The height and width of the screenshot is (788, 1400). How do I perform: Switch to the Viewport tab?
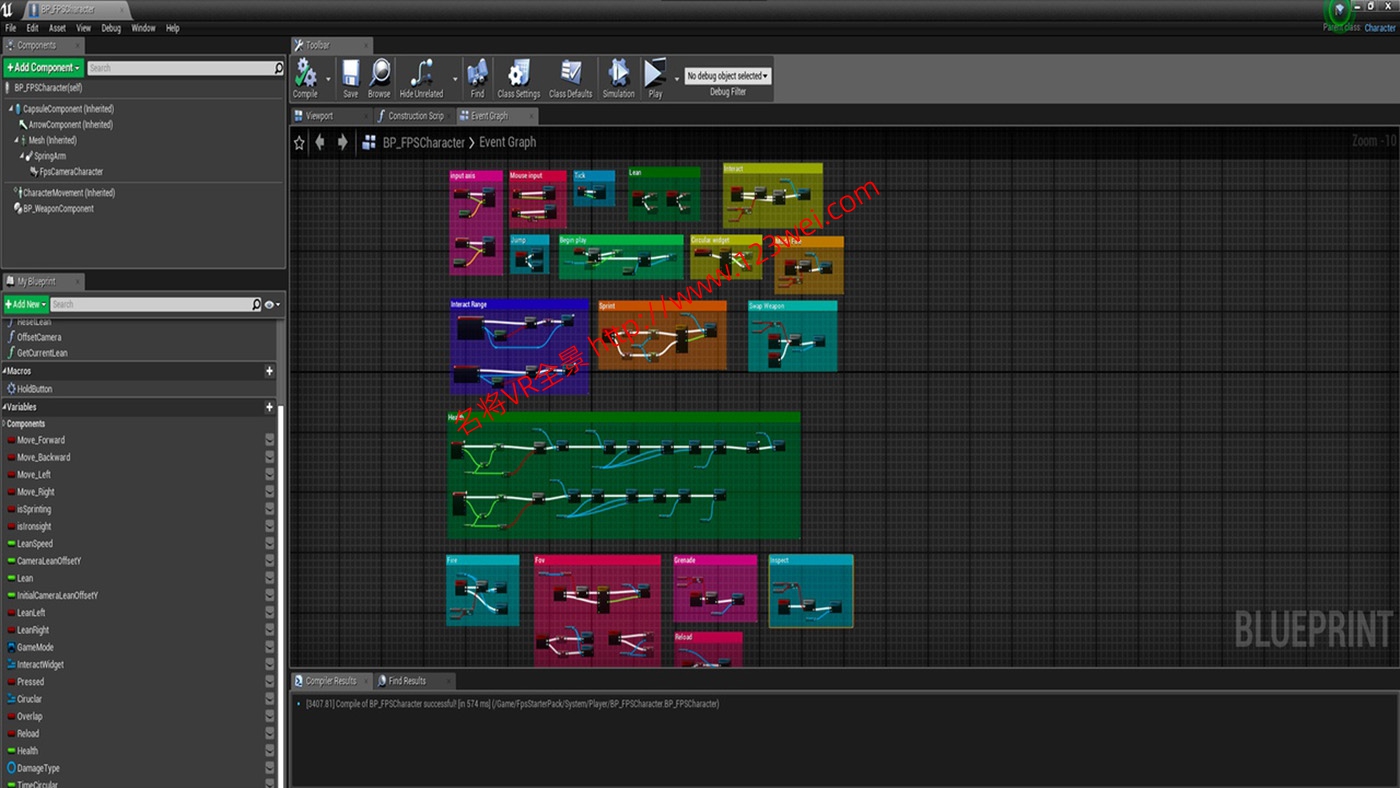(319, 116)
